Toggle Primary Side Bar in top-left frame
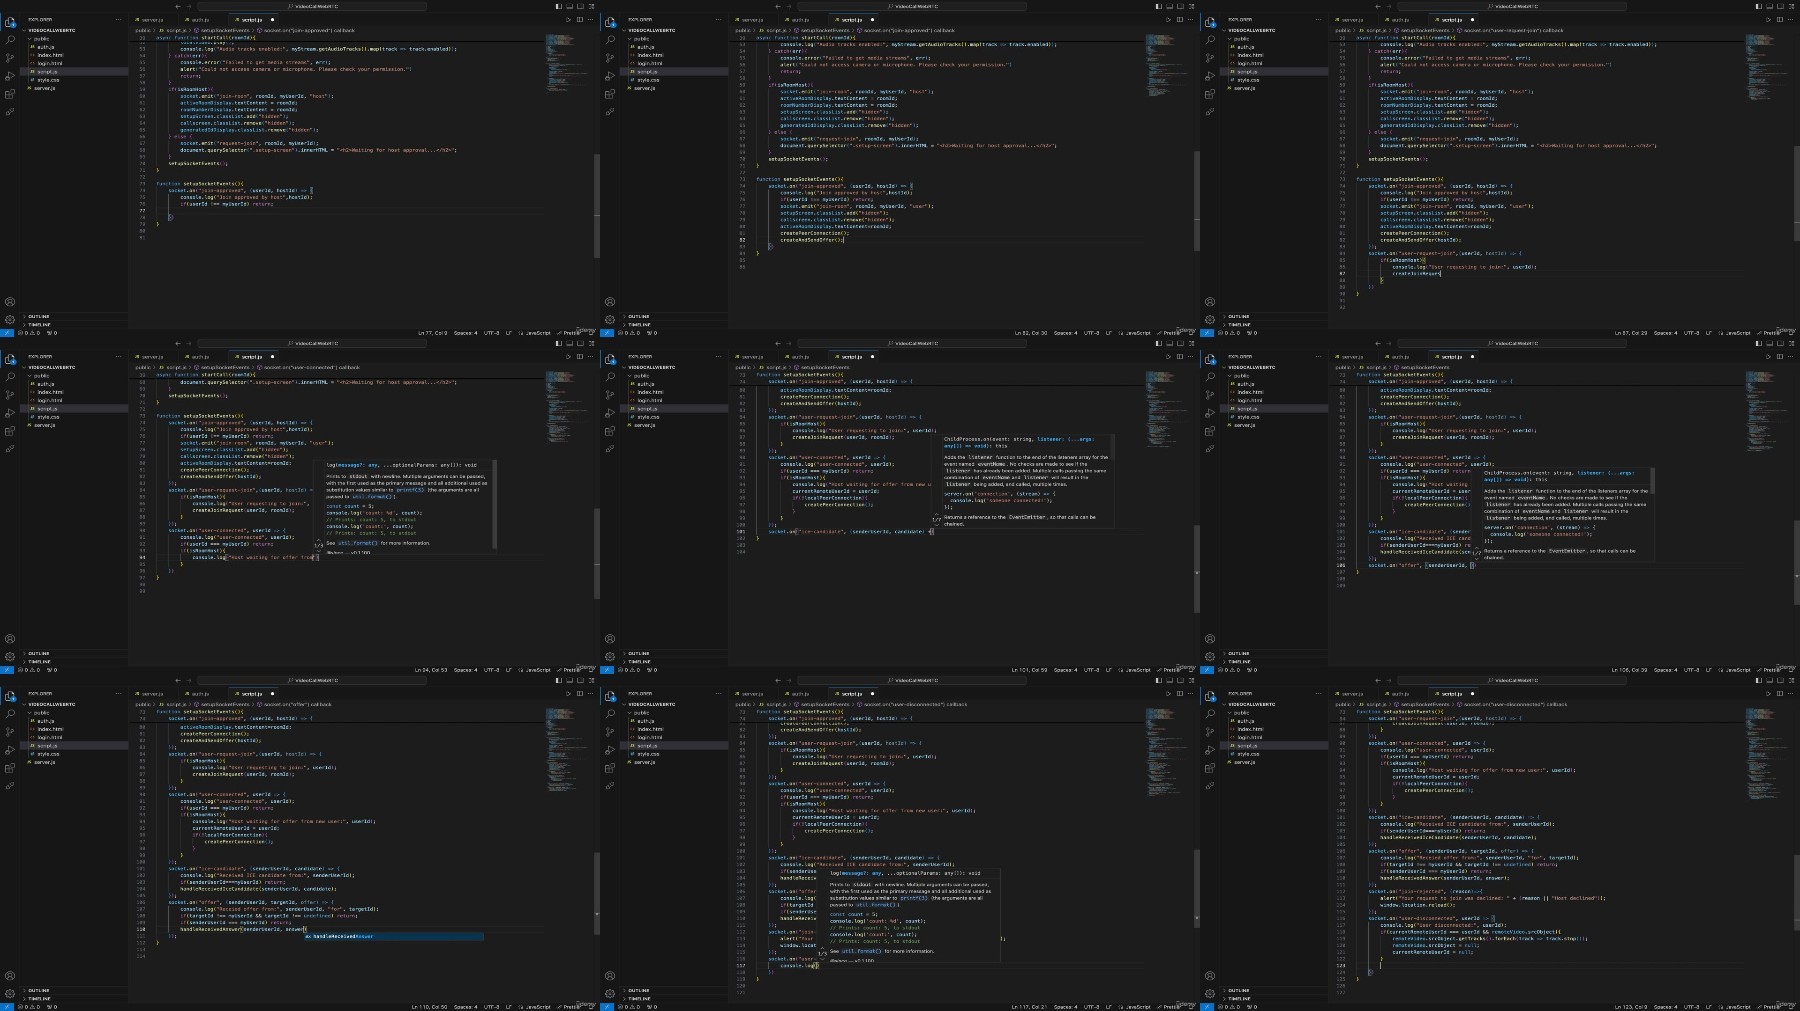1800x1011 pixels. coord(559,6)
